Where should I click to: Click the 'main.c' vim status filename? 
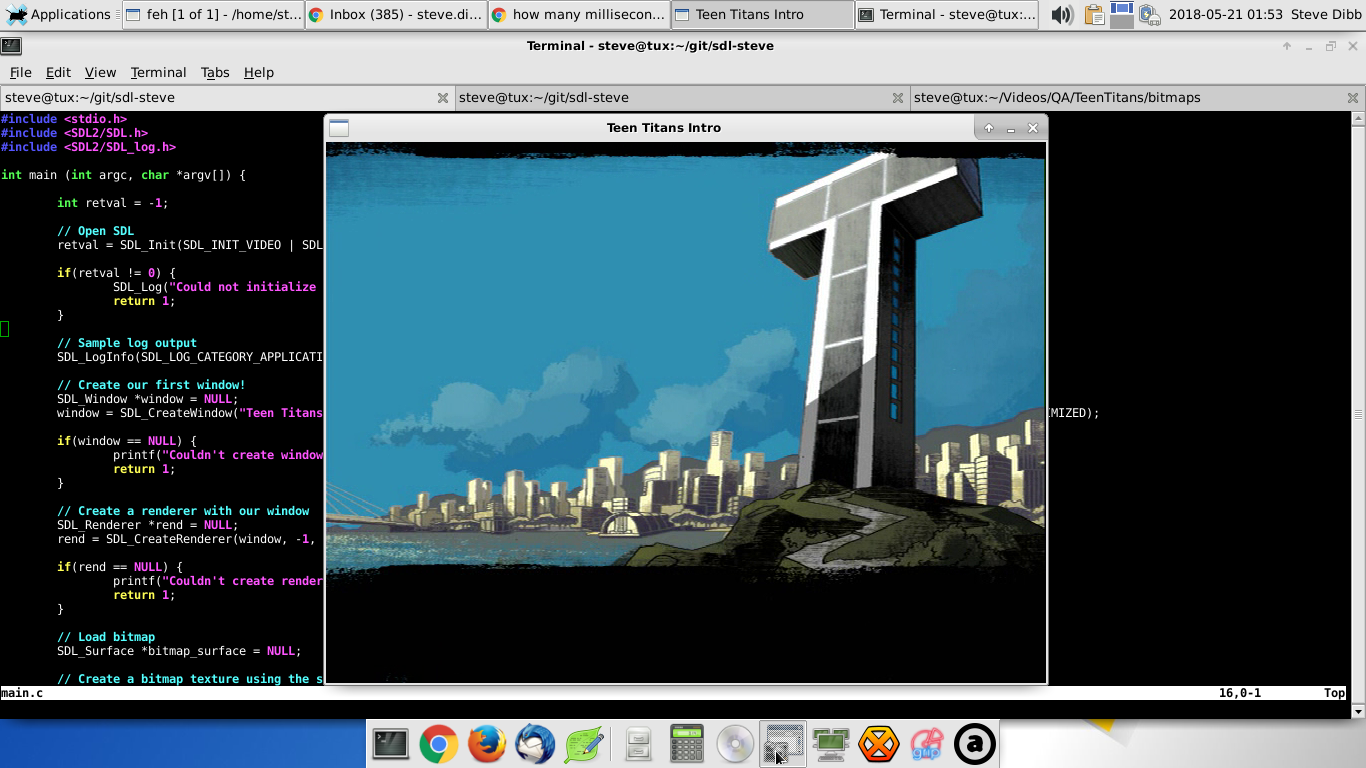[x=22, y=693]
